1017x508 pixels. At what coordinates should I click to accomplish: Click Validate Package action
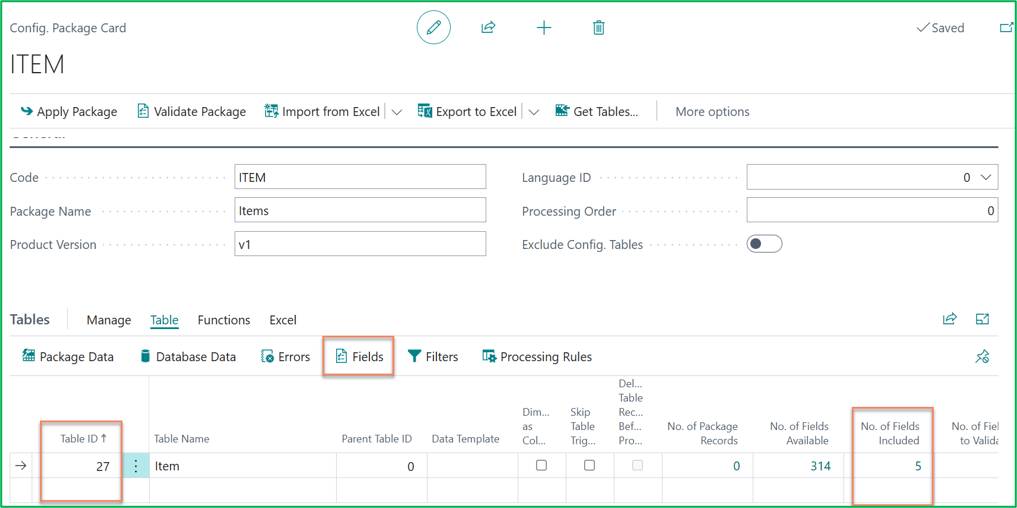[191, 112]
